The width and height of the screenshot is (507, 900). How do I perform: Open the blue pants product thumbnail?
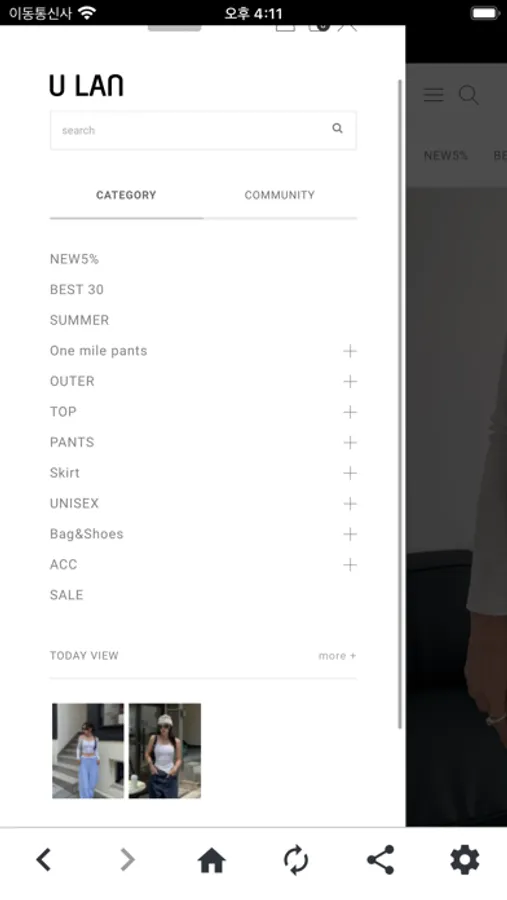click(88, 750)
